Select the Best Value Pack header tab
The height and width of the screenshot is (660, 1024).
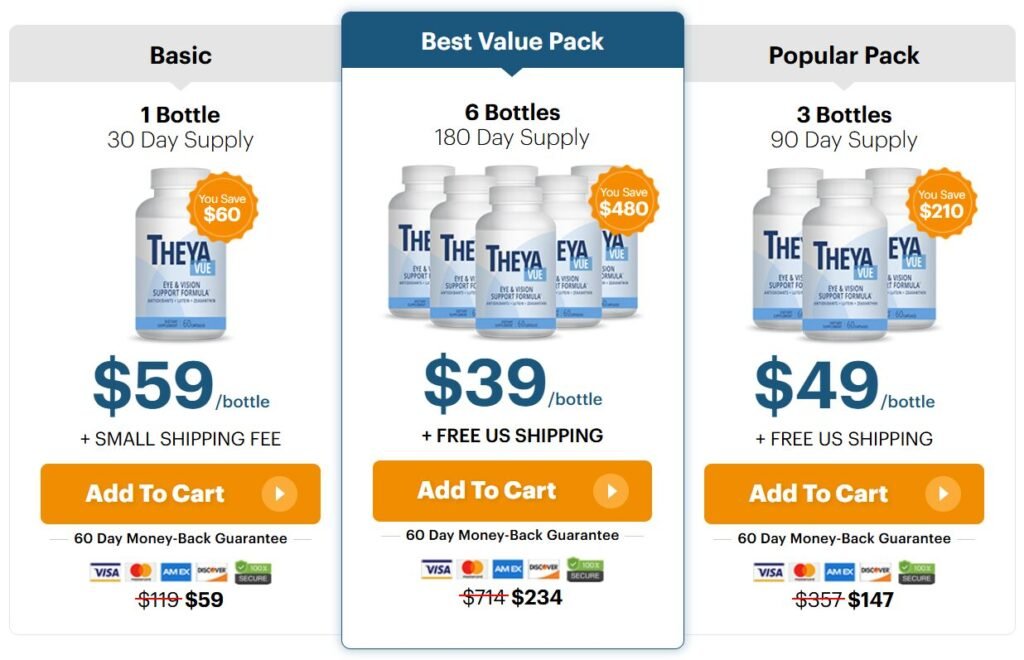pos(512,41)
